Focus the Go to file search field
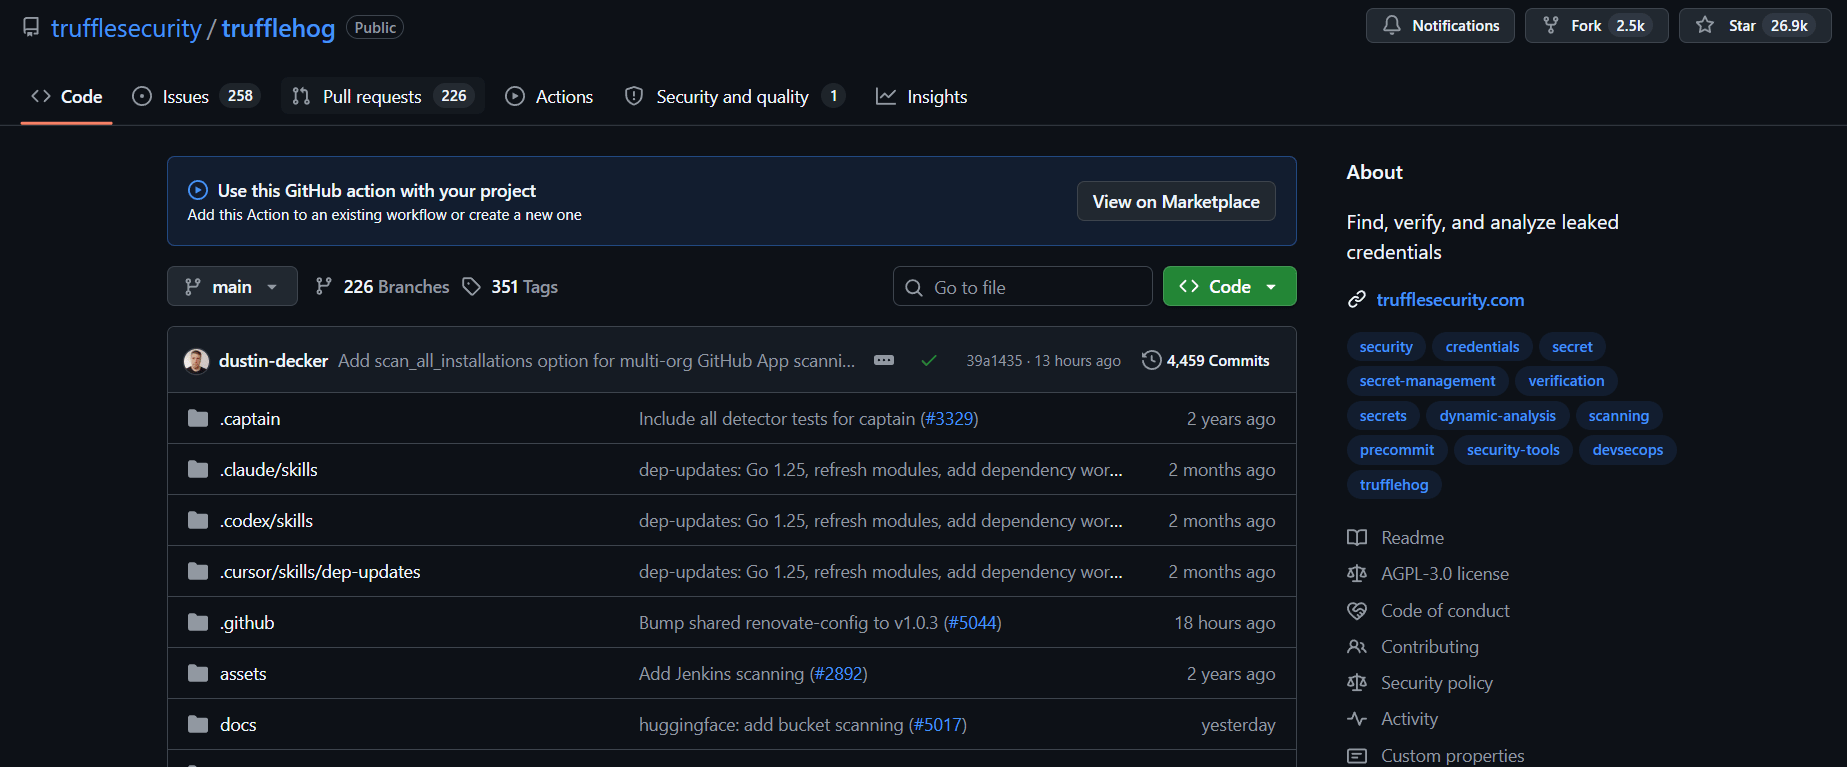Screen dimensions: 1847x767 (x=1022, y=286)
